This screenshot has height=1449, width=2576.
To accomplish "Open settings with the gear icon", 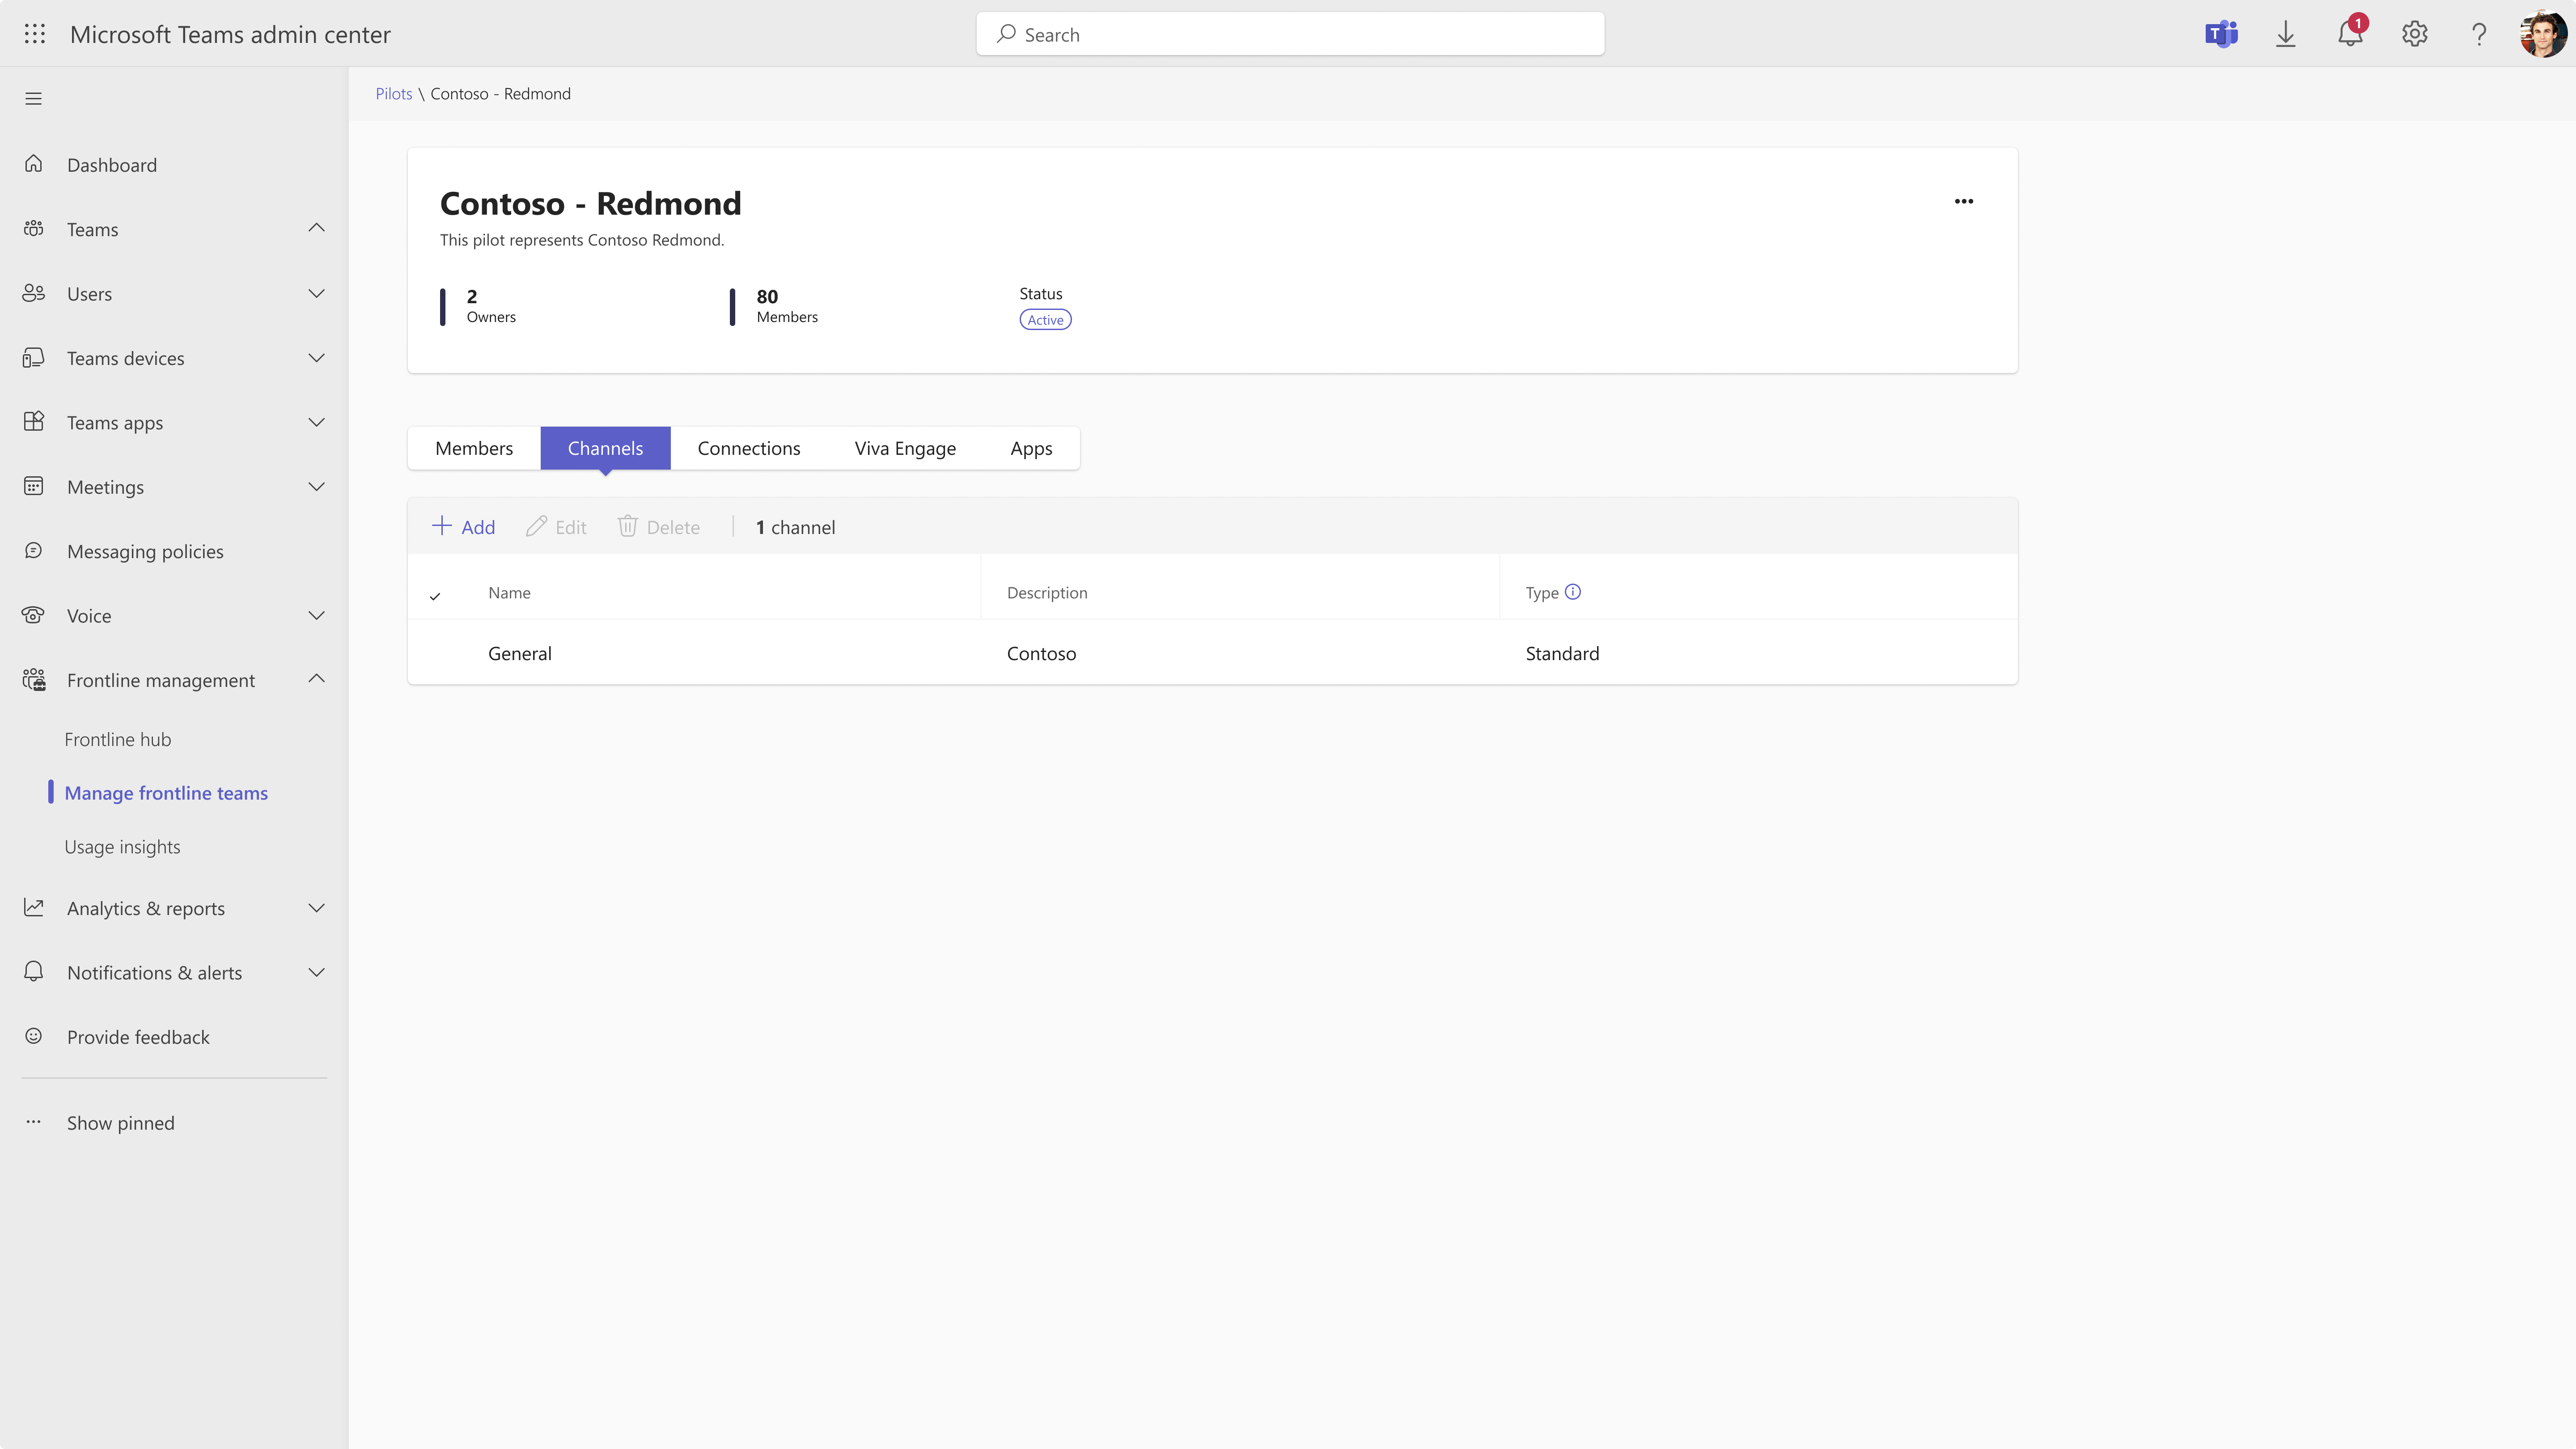I will pos(2414,33).
